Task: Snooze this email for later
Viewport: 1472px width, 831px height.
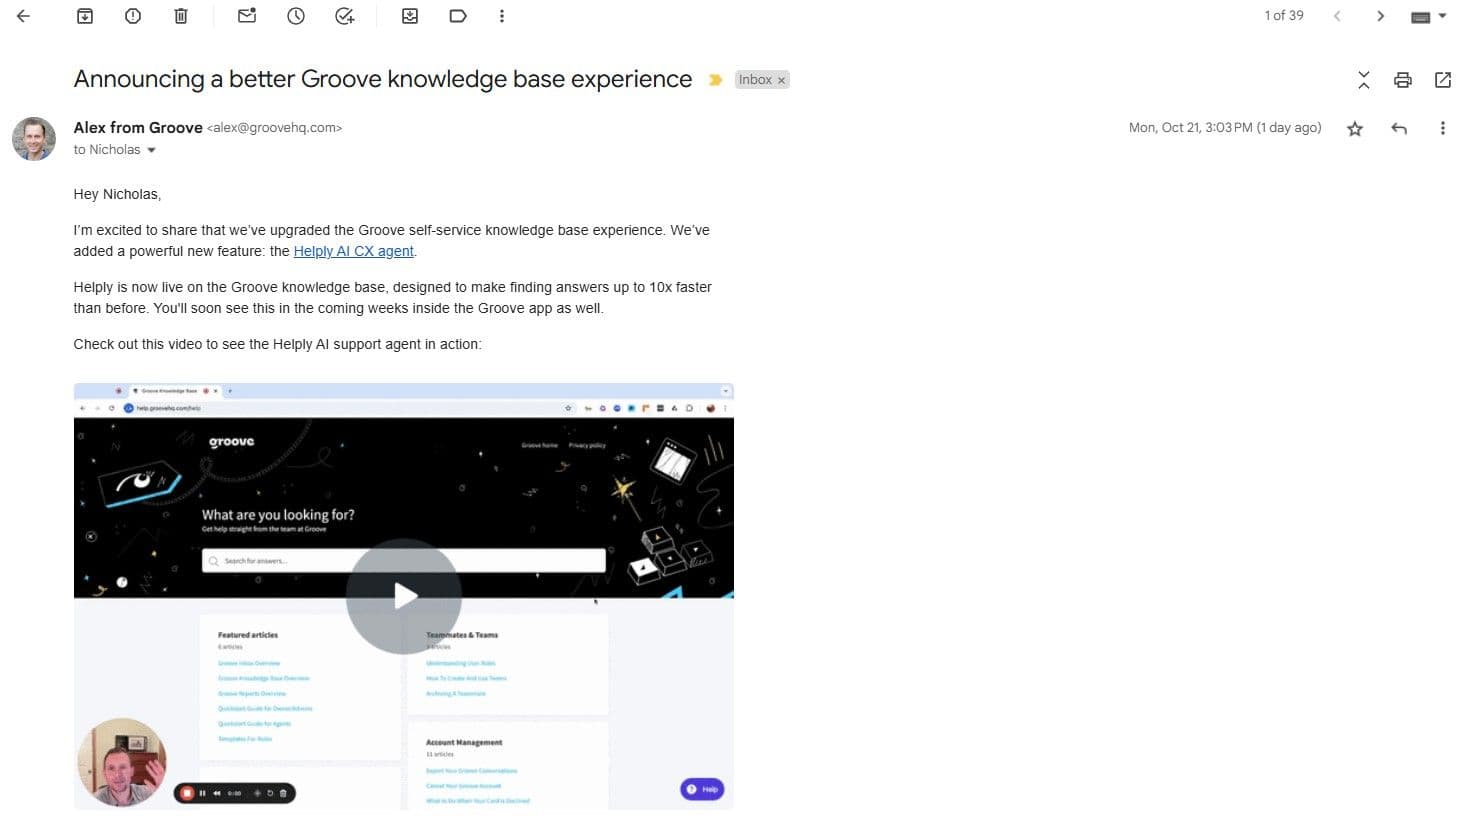Action: [296, 15]
